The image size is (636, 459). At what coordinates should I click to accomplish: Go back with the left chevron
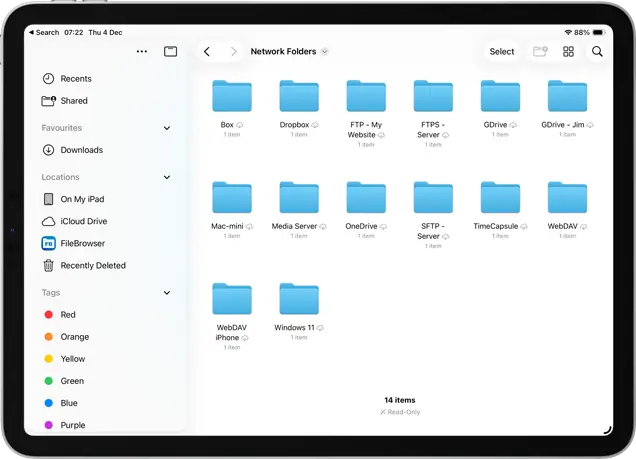click(x=207, y=52)
